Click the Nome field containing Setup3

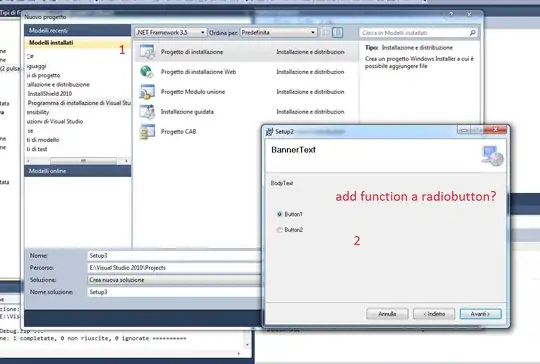174,256
